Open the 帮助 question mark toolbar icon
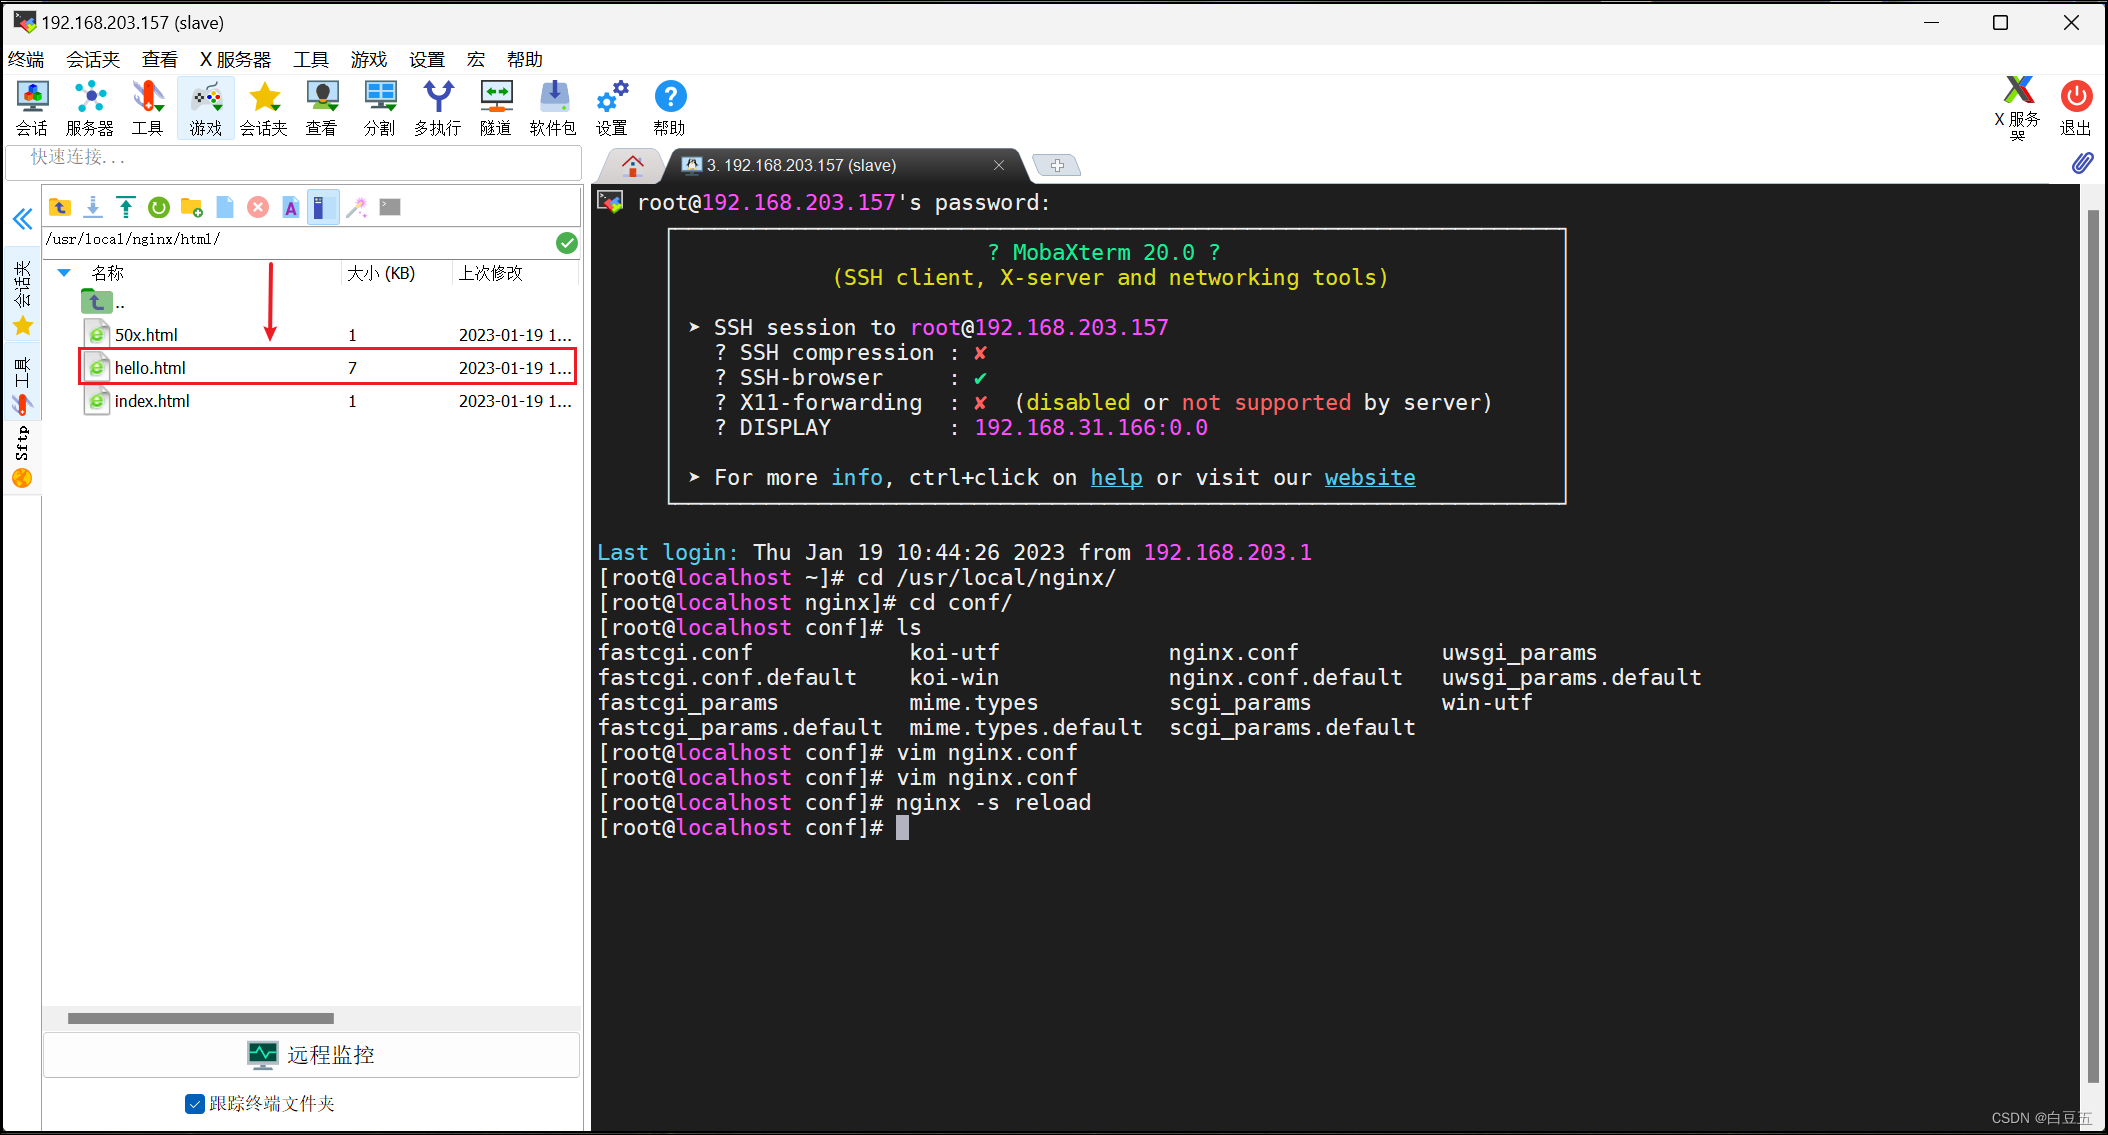2108x1135 pixels. click(670, 108)
